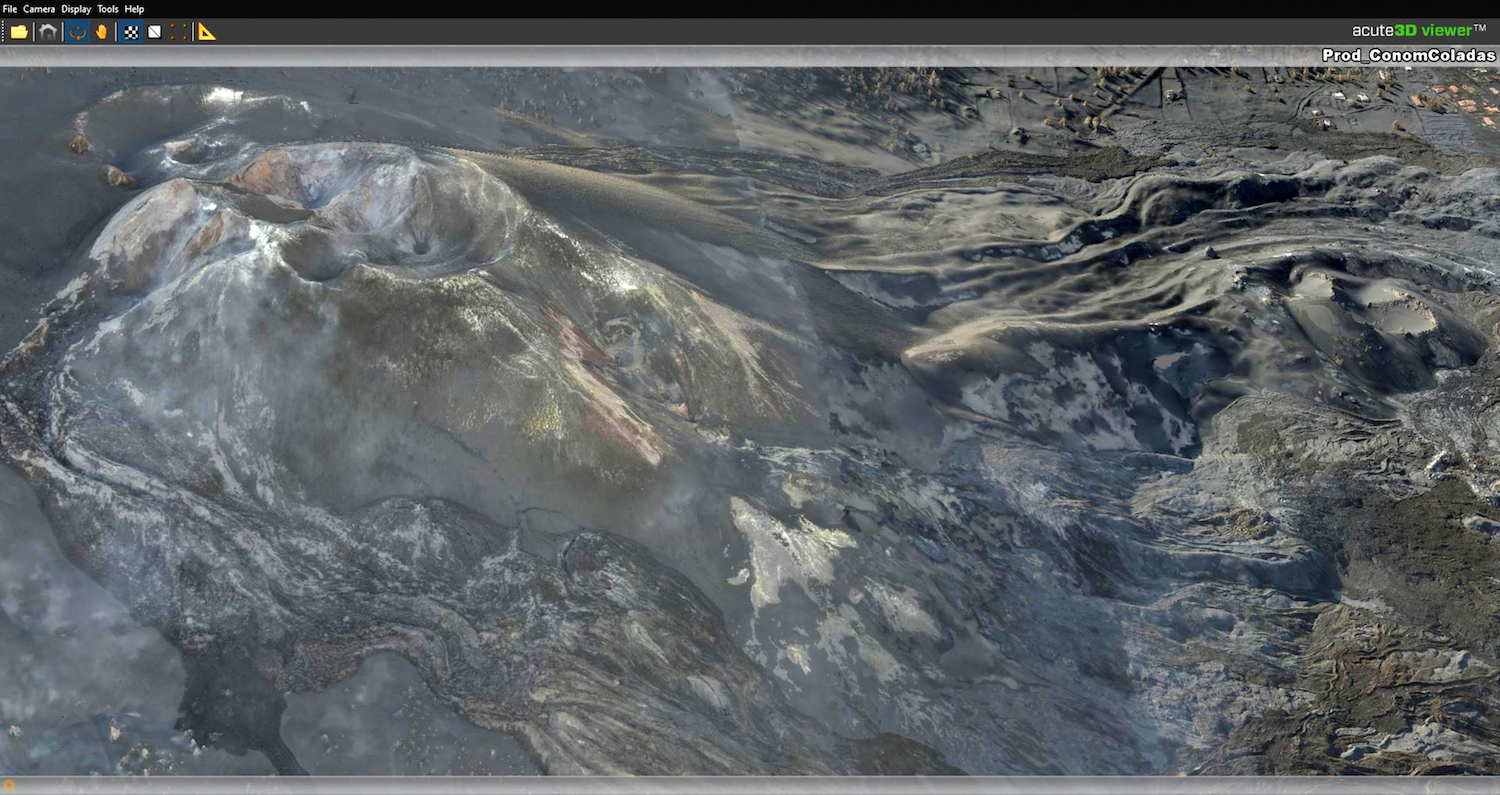Click the Prod_ConomColadas title label
This screenshot has width=1500, height=795.
1411,55
